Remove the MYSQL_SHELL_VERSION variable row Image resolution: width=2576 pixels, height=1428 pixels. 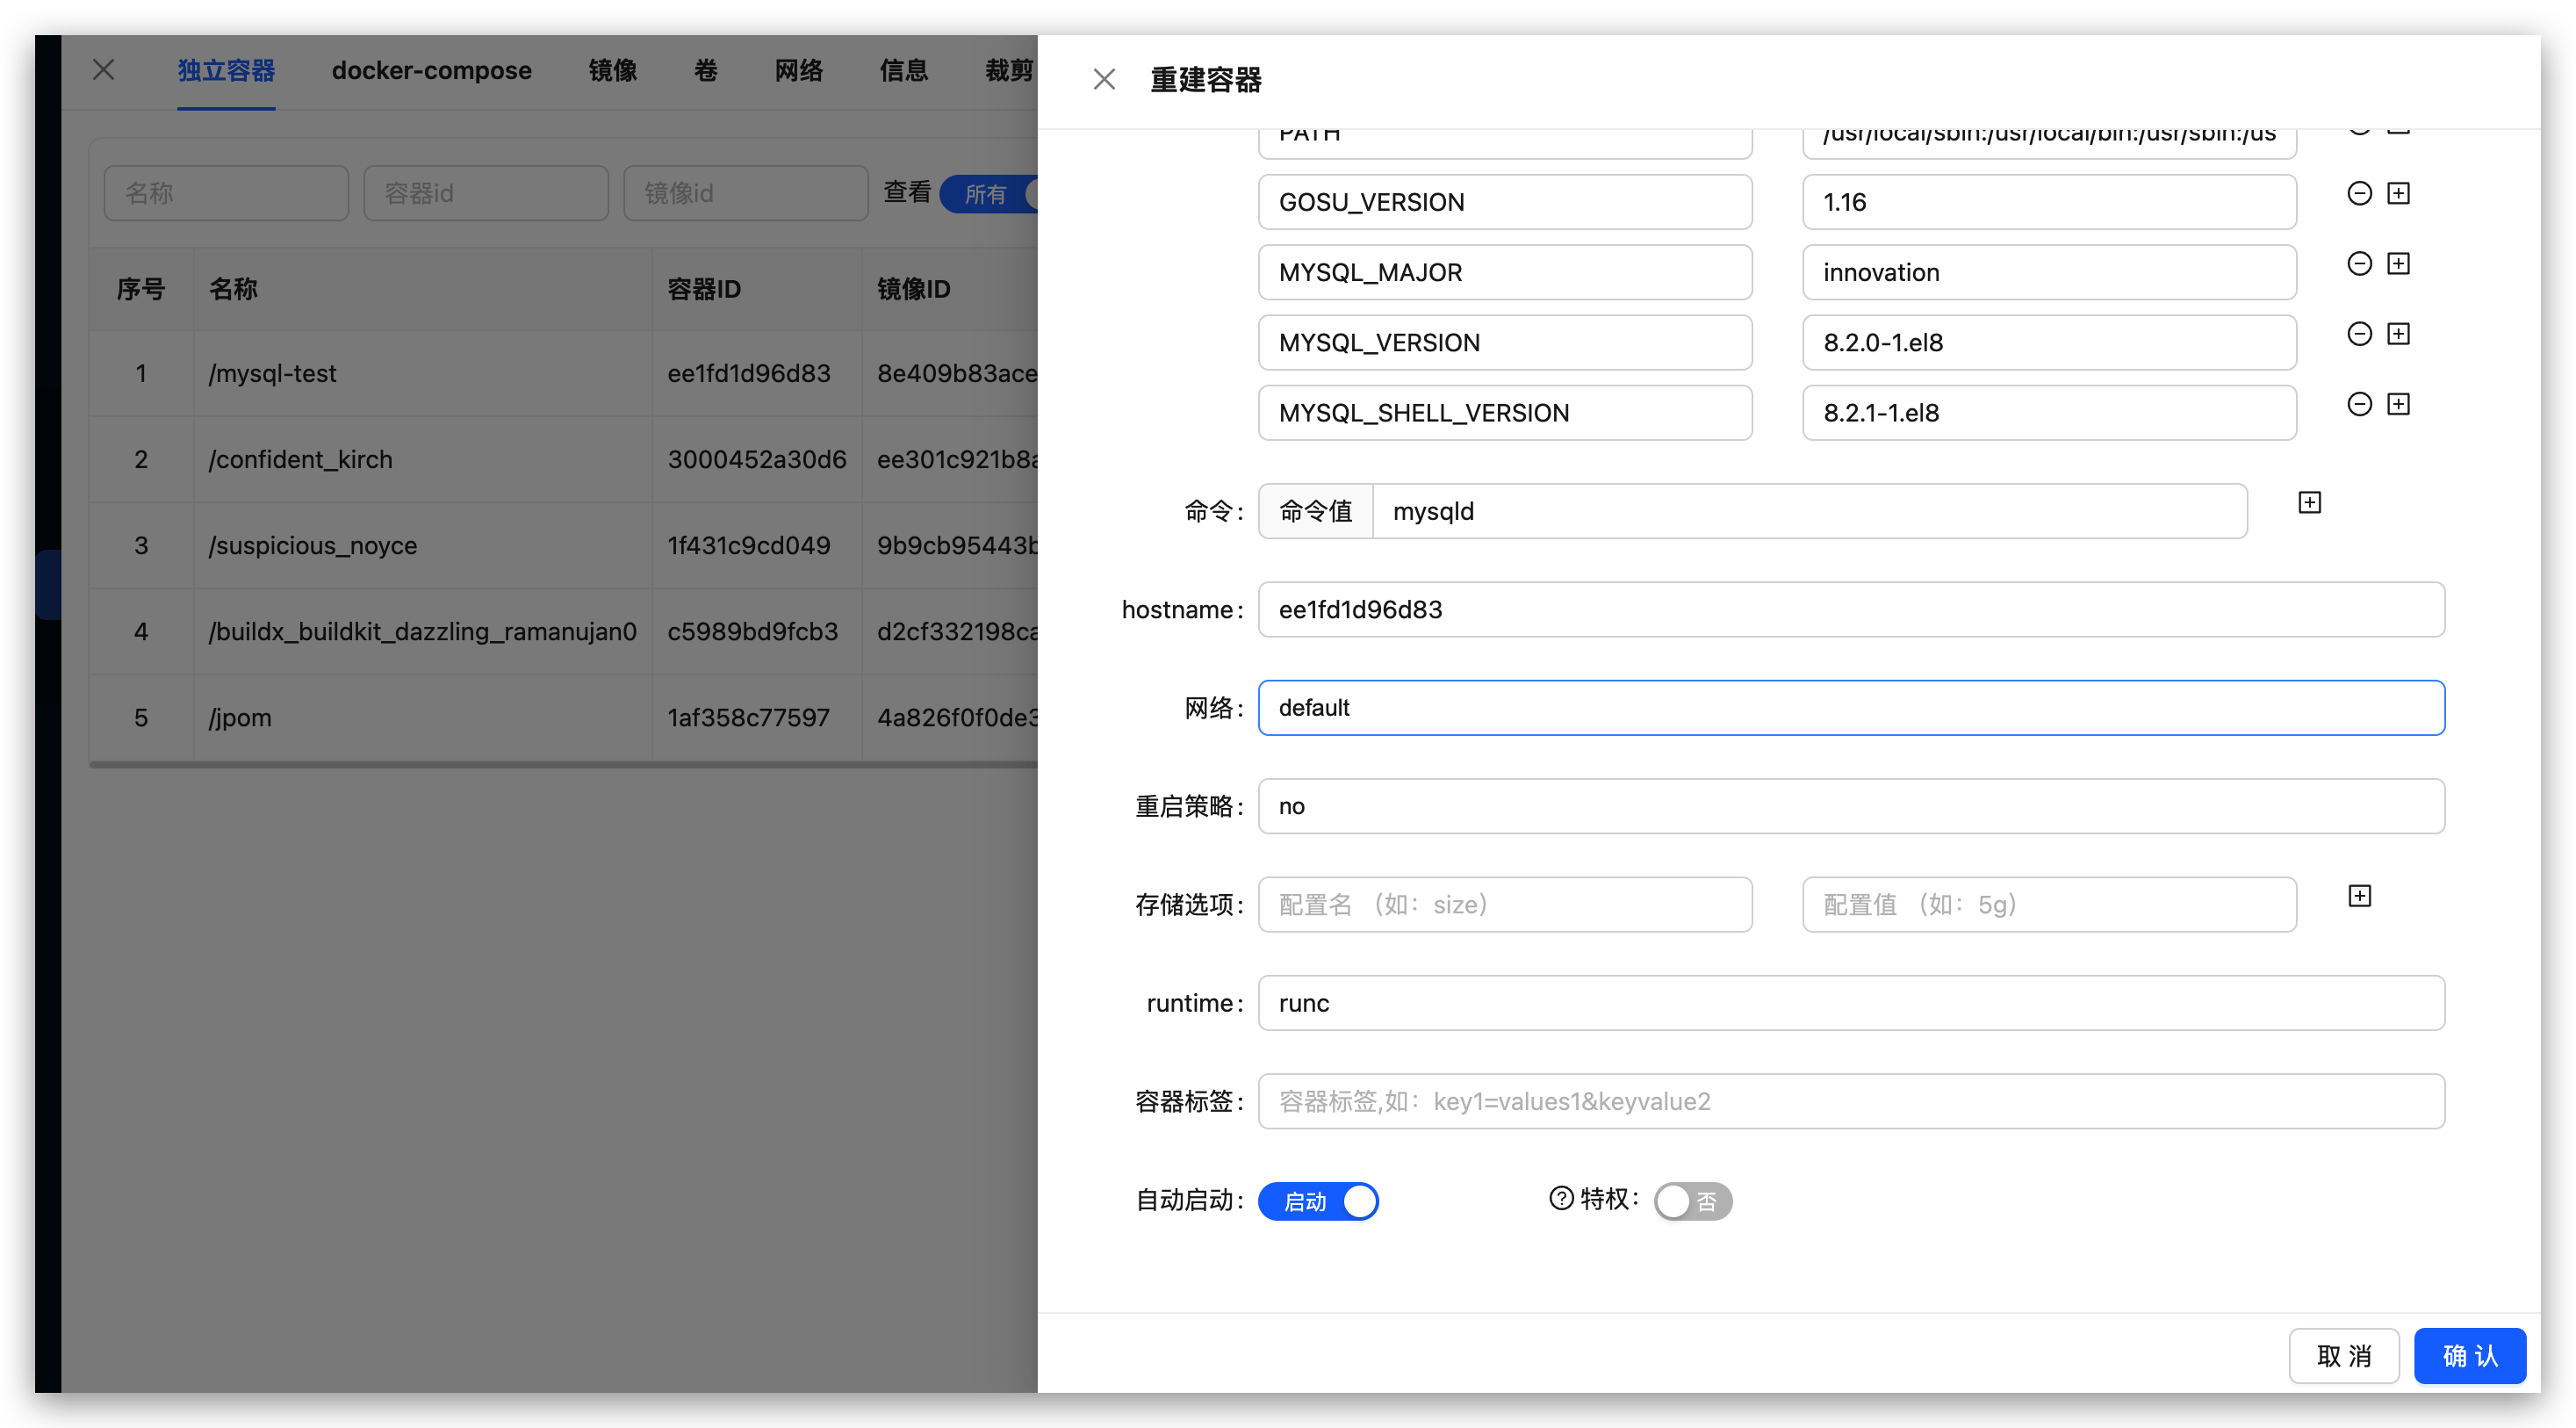click(x=2359, y=404)
